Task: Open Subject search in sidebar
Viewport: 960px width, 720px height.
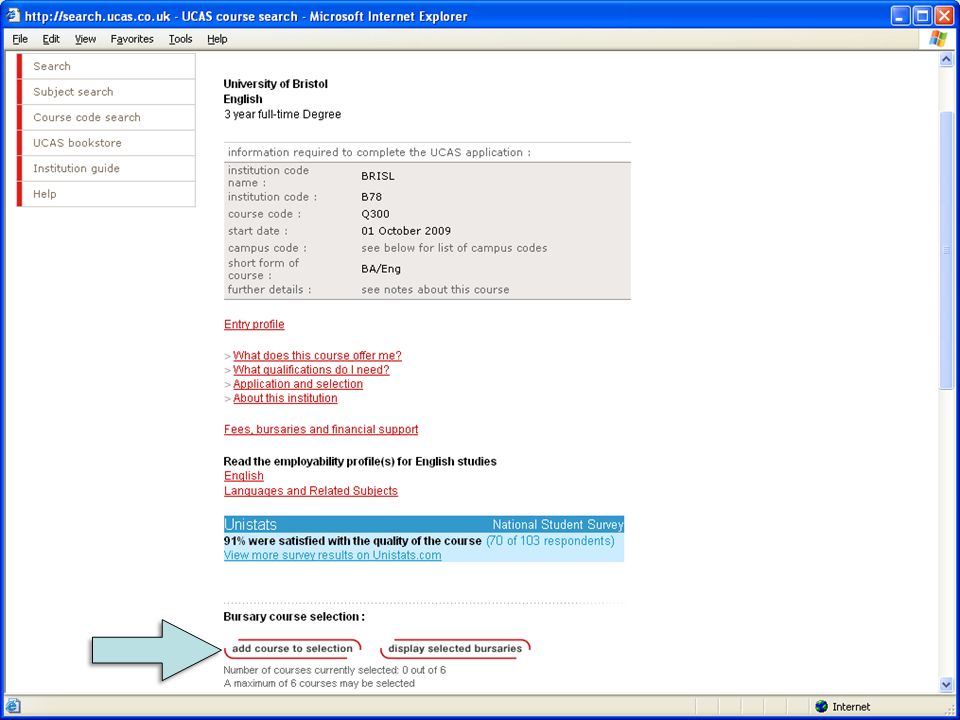Action: point(107,92)
